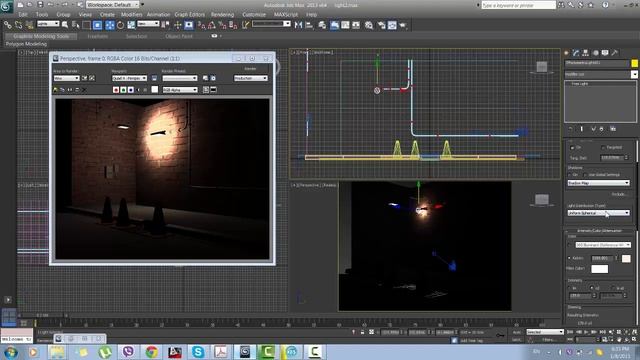Click the search keyword input field
This screenshot has height=360, width=640.
tap(518, 5)
